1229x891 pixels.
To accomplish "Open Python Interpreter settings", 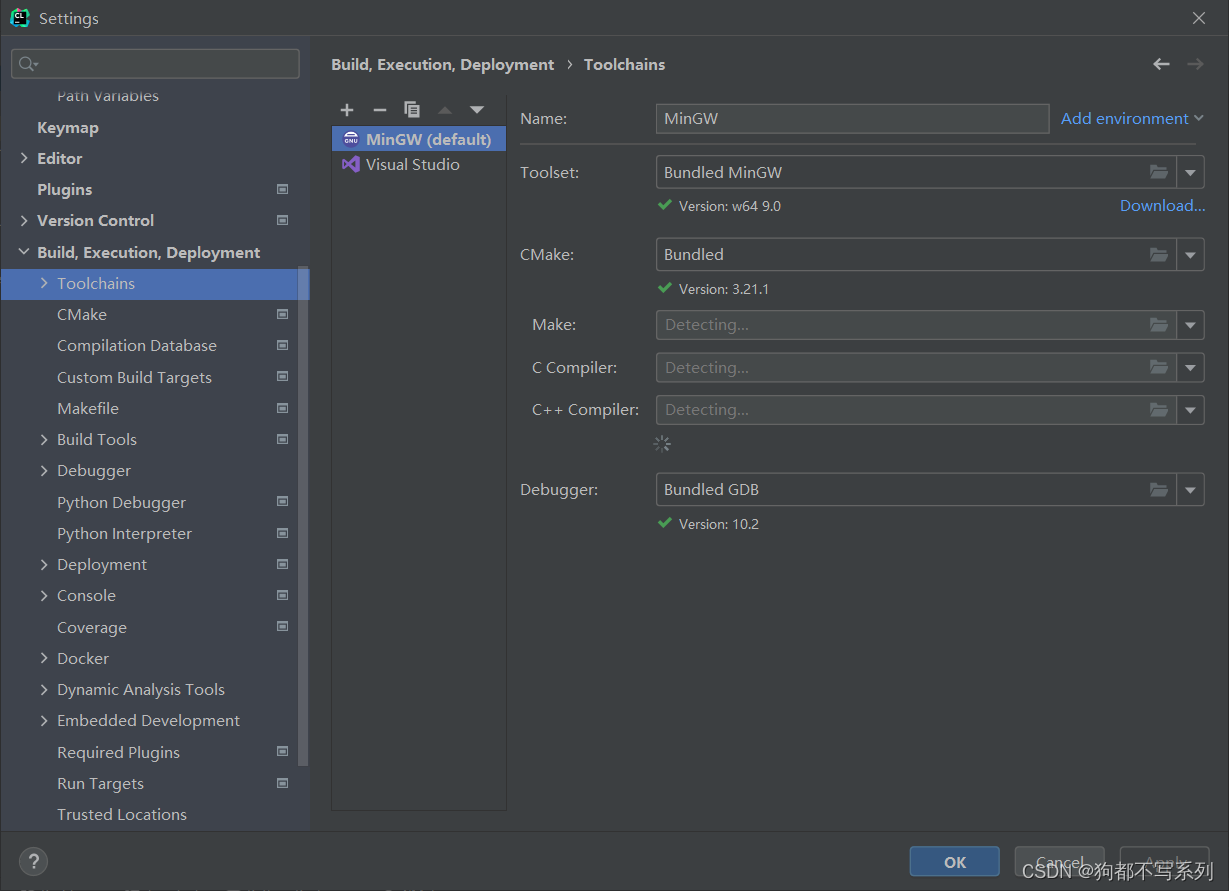I will pyautogui.click(x=124, y=533).
